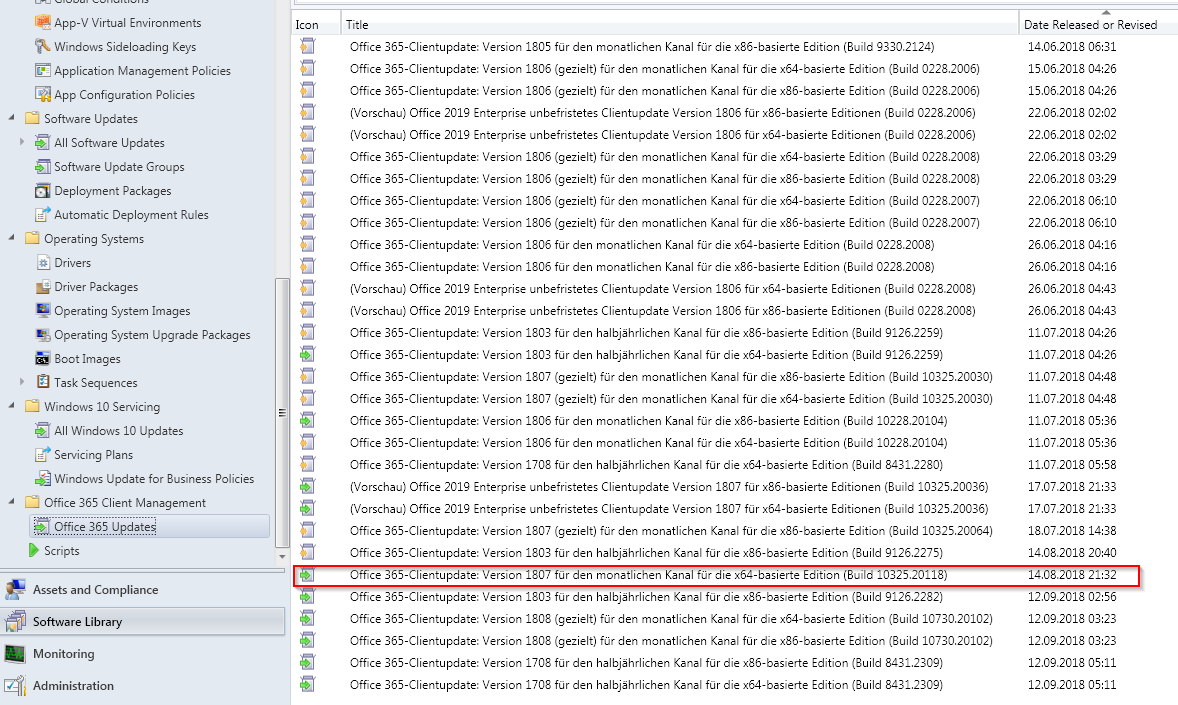Click the Monitoring workspace icon
Image resolution: width=1178 pixels, height=705 pixels.
[15, 654]
